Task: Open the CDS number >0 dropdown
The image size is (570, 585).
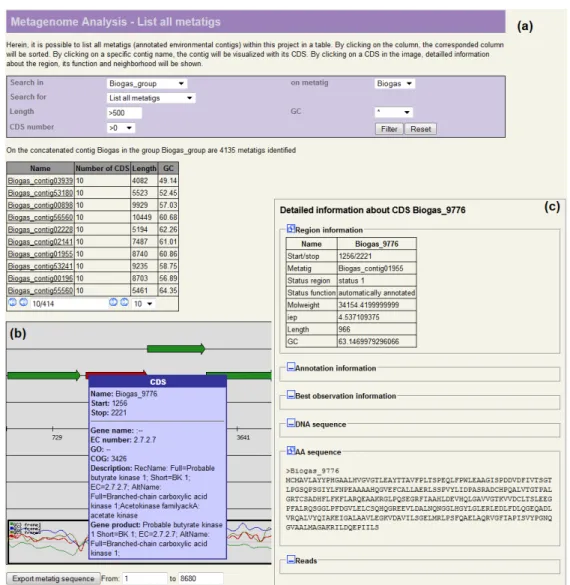Action: tap(120, 128)
